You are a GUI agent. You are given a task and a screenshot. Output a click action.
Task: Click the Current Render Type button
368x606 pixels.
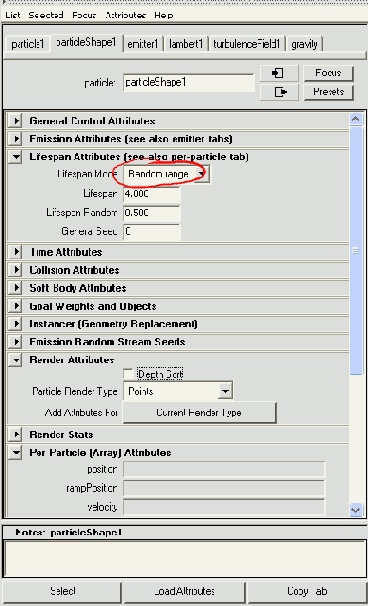coord(199,413)
